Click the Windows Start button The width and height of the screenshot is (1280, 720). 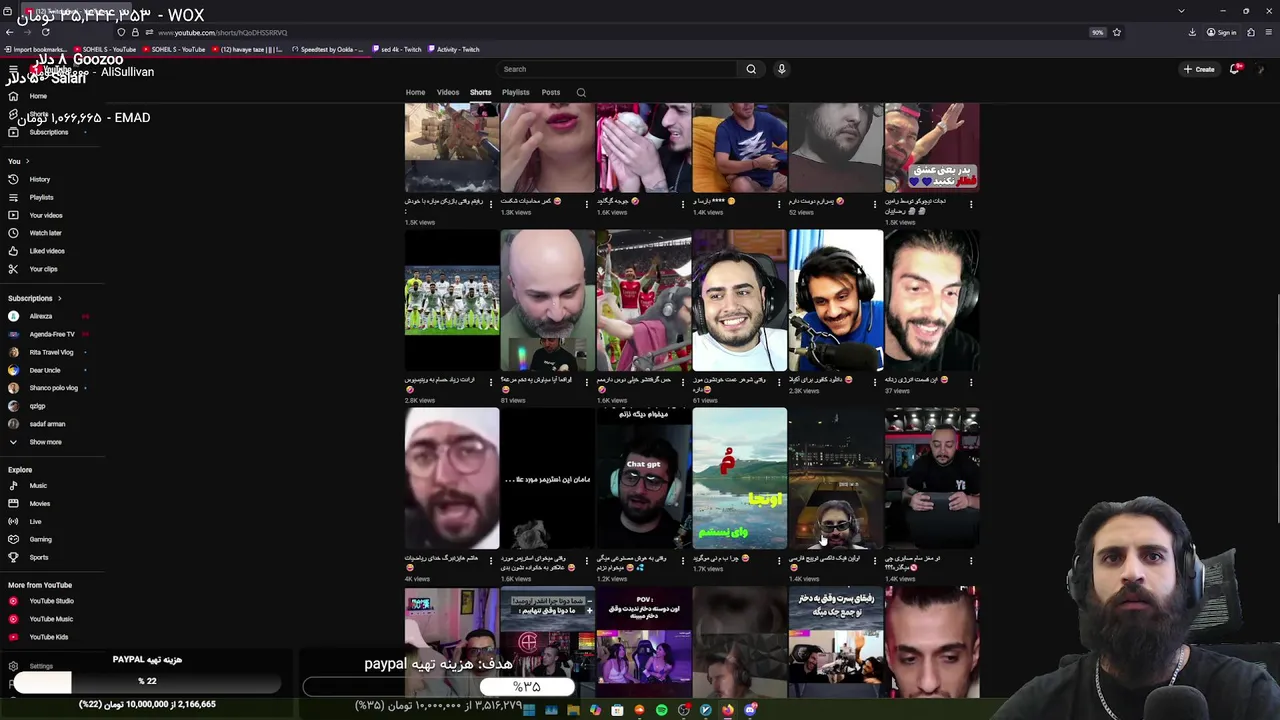click(530, 710)
